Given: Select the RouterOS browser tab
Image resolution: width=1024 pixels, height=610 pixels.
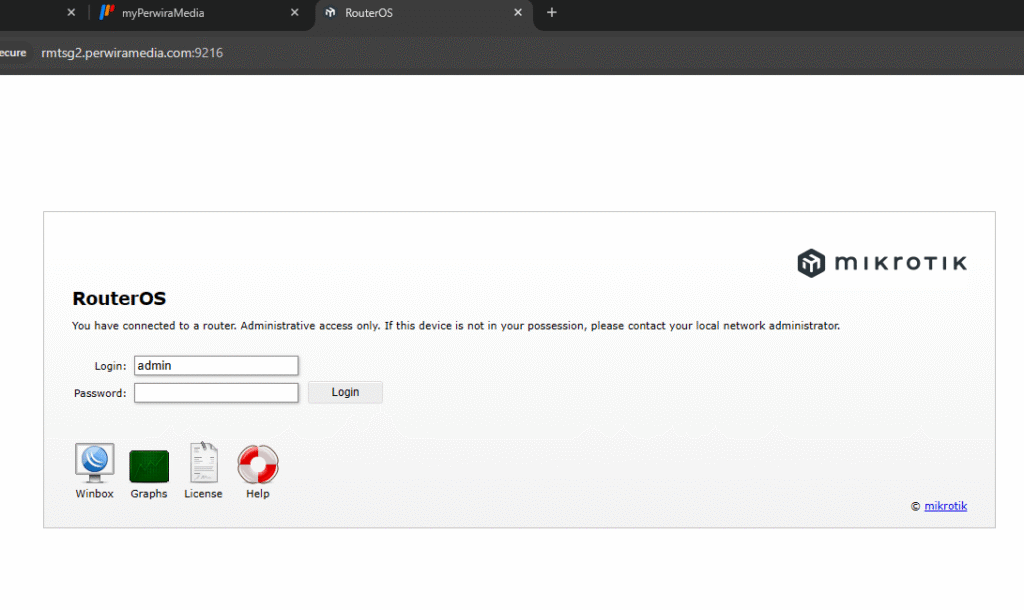Looking at the screenshot, I should pyautogui.click(x=423, y=13).
